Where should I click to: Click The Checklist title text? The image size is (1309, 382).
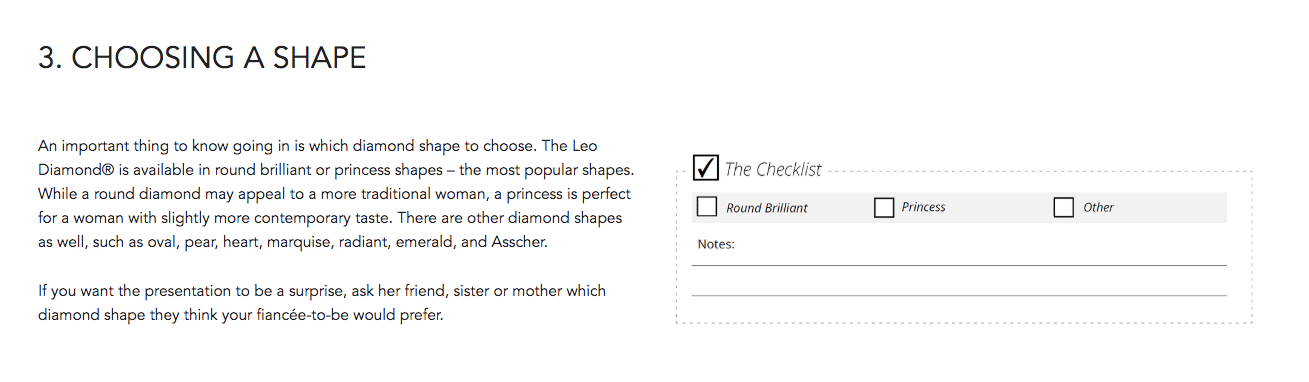[773, 169]
